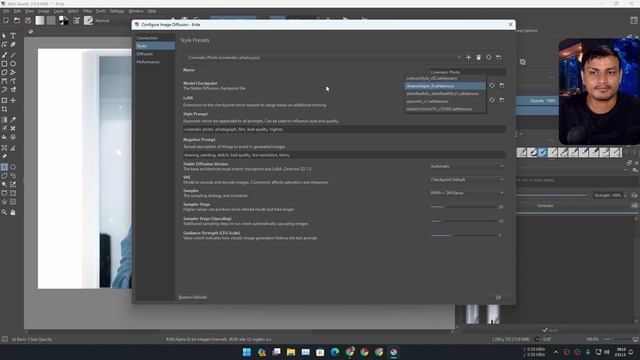Choose the etherRealMix checkpoint in list
This screenshot has width=640, height=360.
pos(445,93)
